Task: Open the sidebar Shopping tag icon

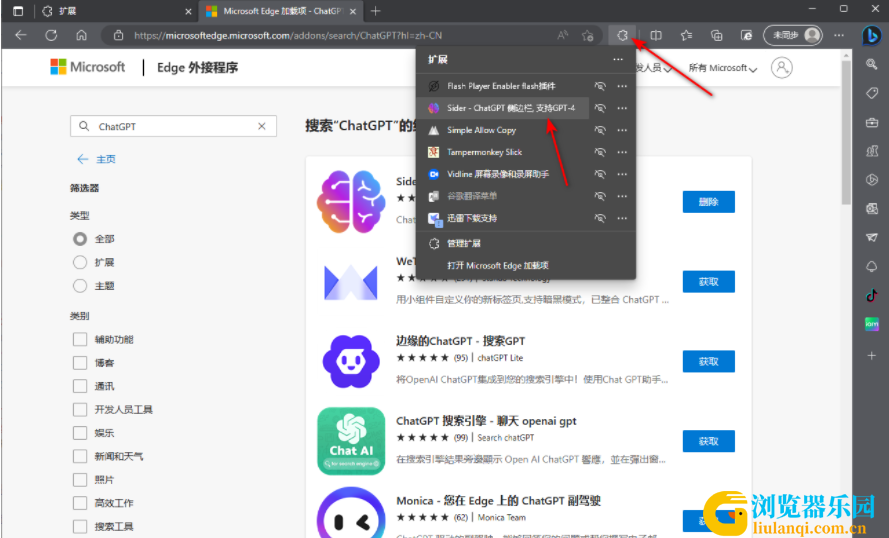Action: click(872, 93)
